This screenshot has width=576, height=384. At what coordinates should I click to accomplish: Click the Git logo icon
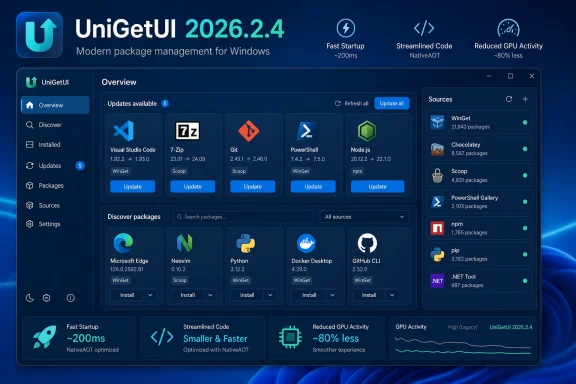point(249,131)
